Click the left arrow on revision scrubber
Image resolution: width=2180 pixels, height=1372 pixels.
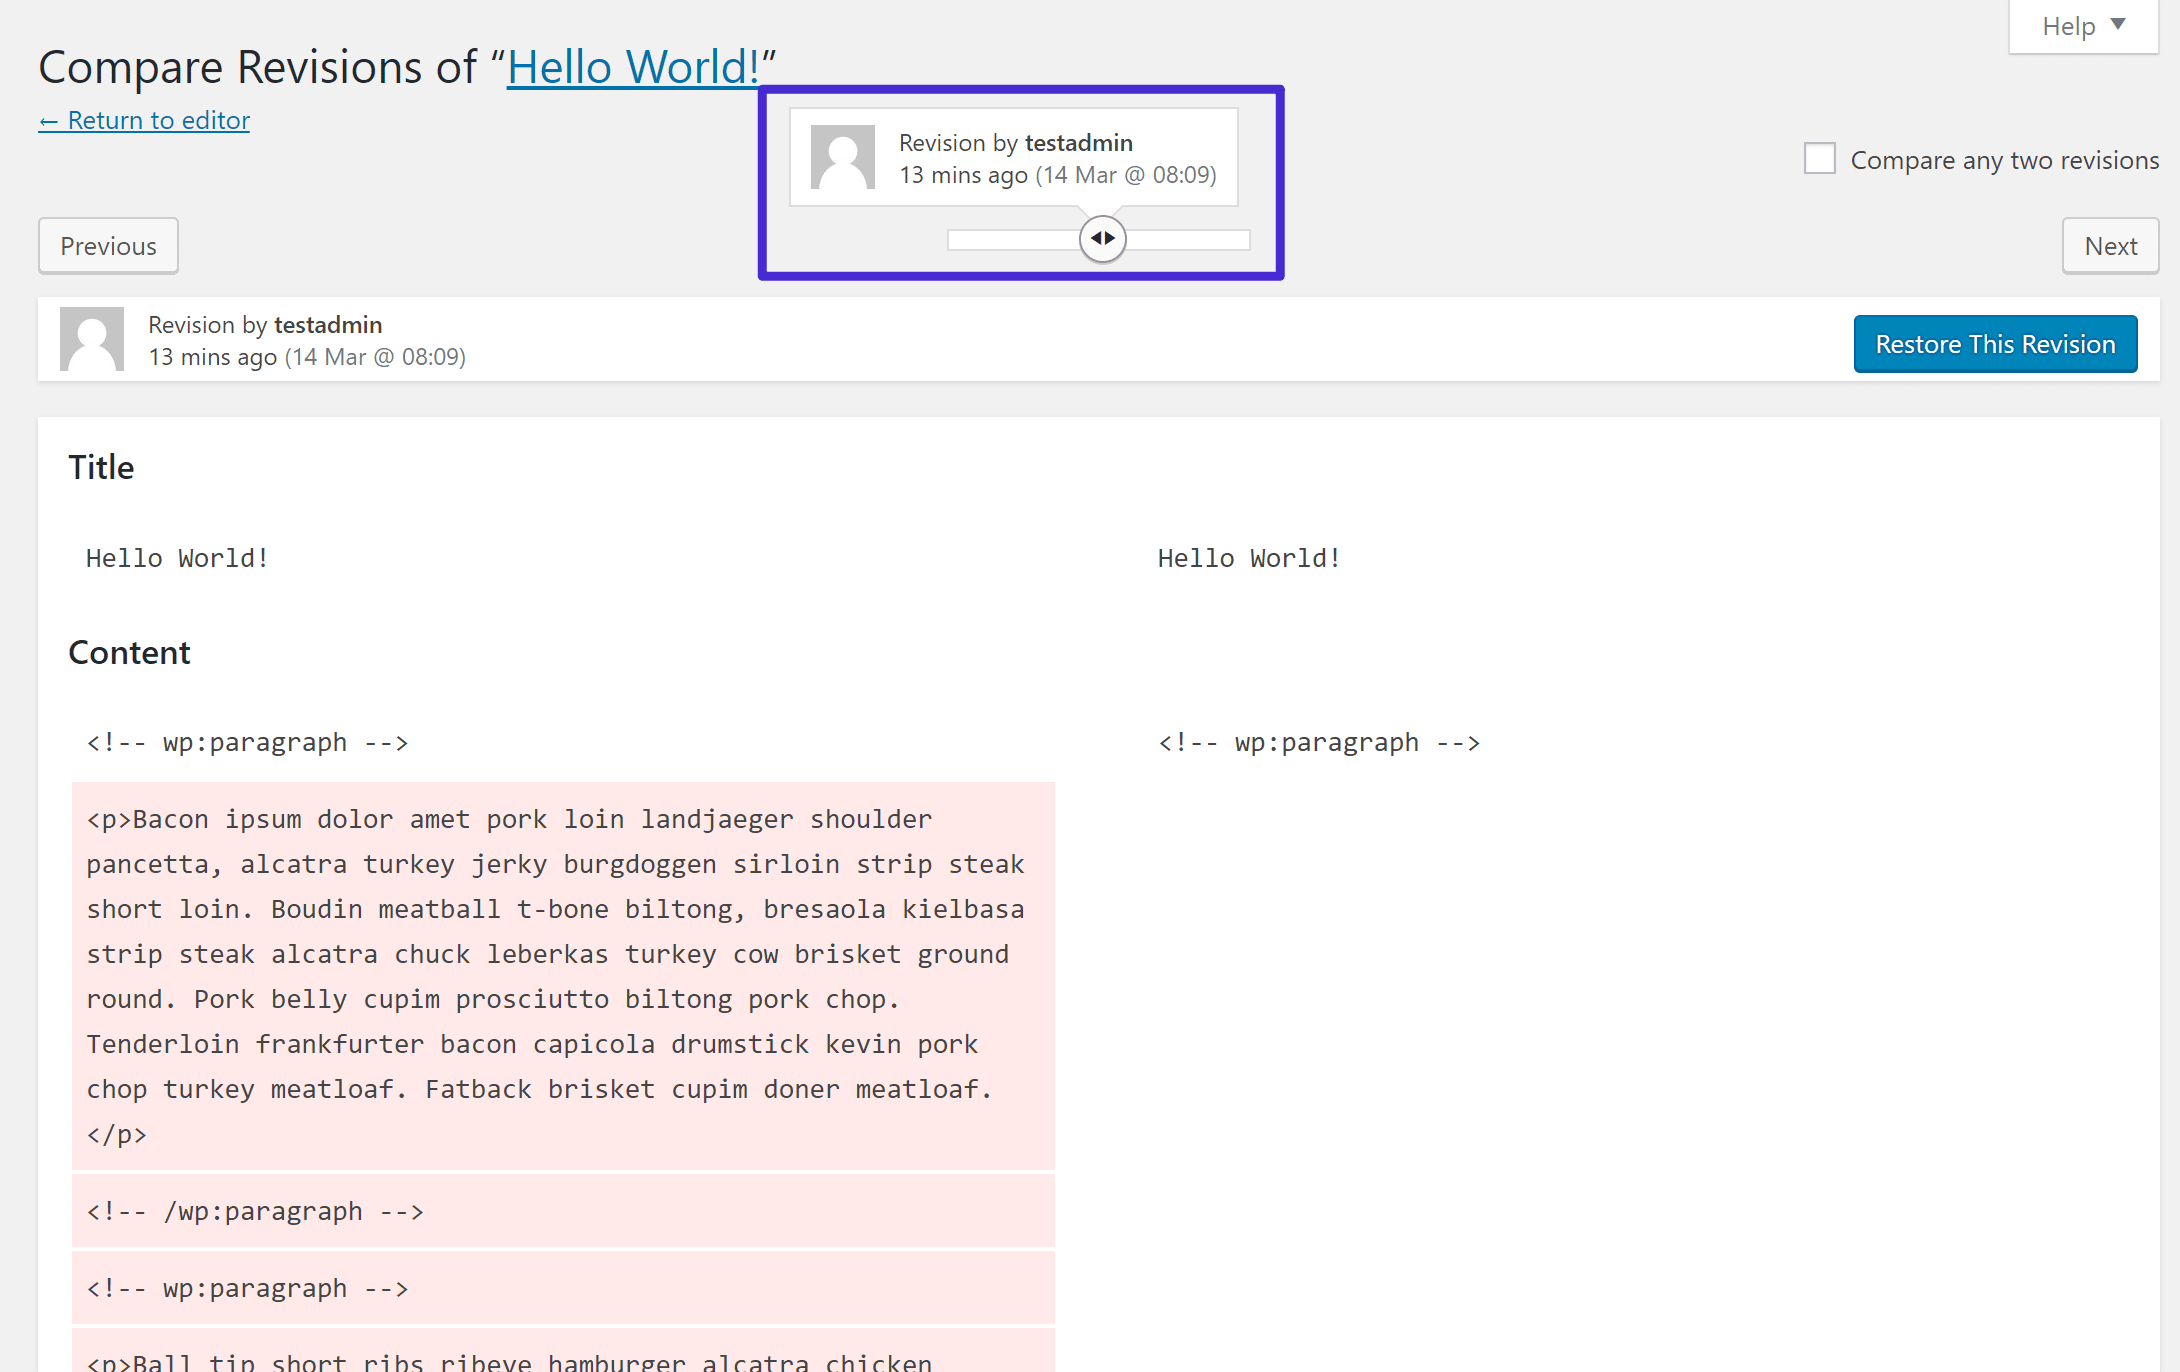(x=1092, y=240)
